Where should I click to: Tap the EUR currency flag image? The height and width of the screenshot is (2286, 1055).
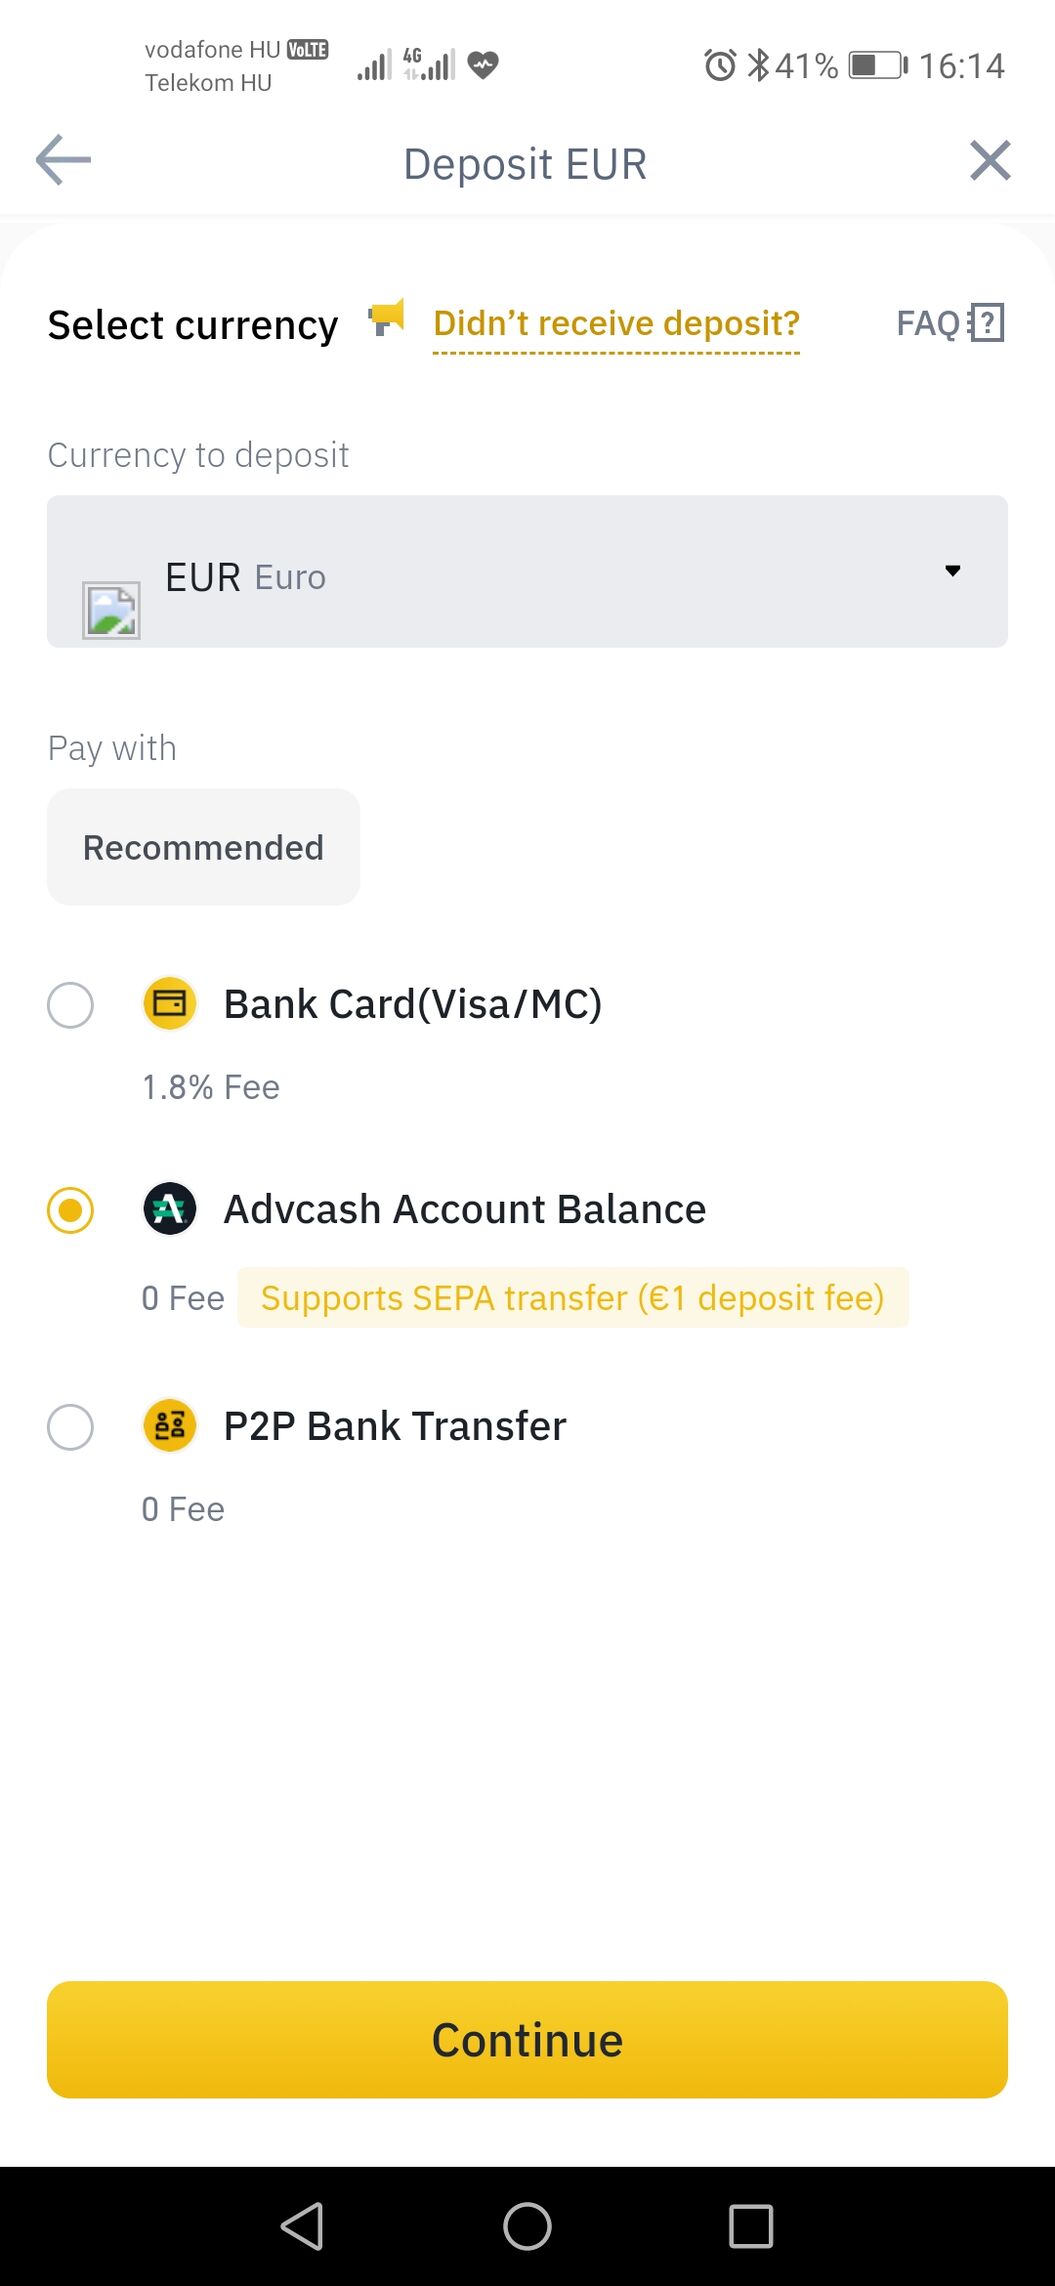(x=111, y=610)
